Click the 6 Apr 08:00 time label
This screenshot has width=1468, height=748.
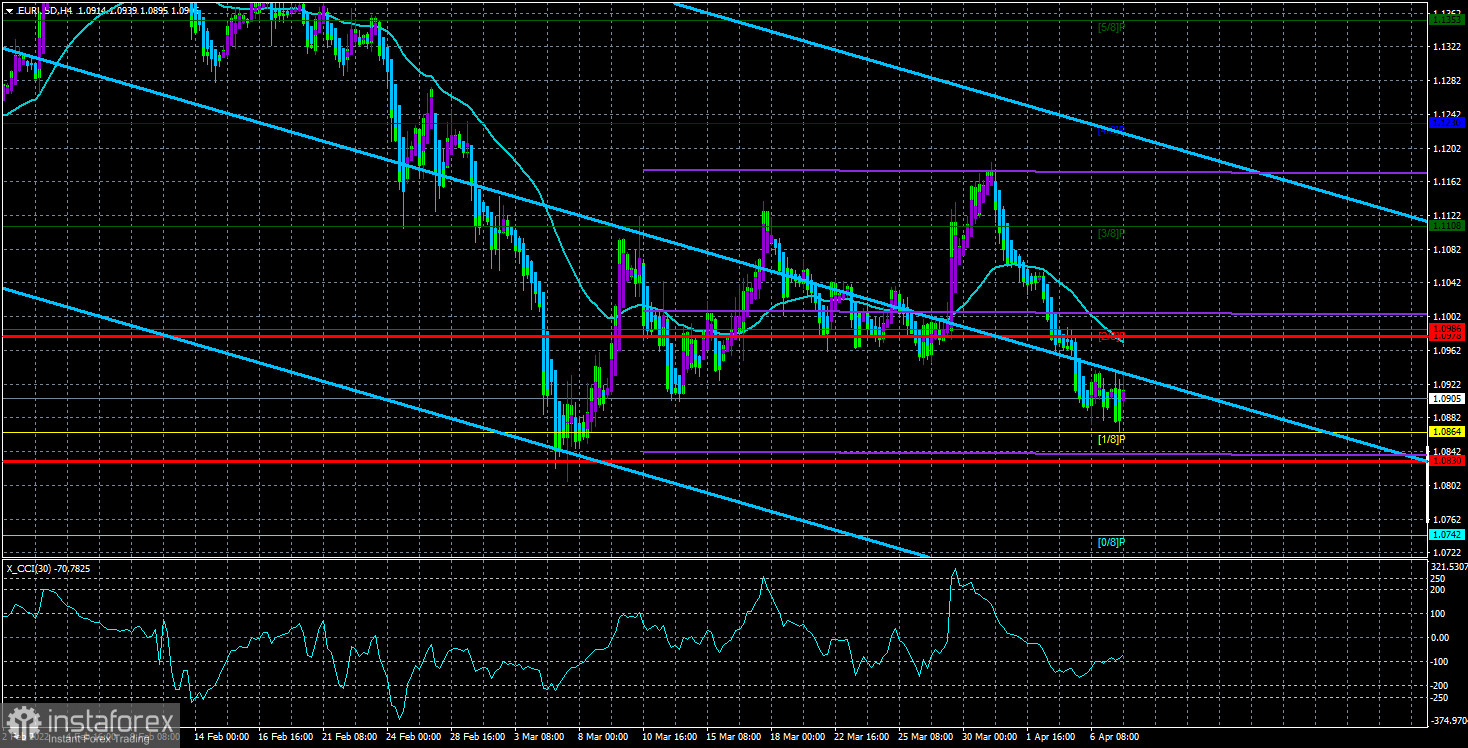tap(1117, 737)
